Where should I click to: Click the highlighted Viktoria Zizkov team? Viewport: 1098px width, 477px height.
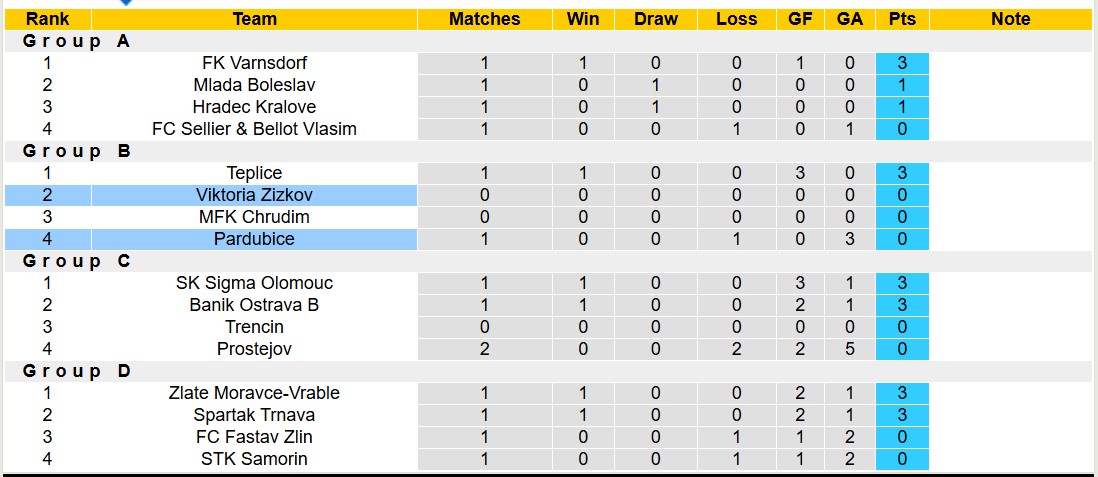(x=254, y=195)
